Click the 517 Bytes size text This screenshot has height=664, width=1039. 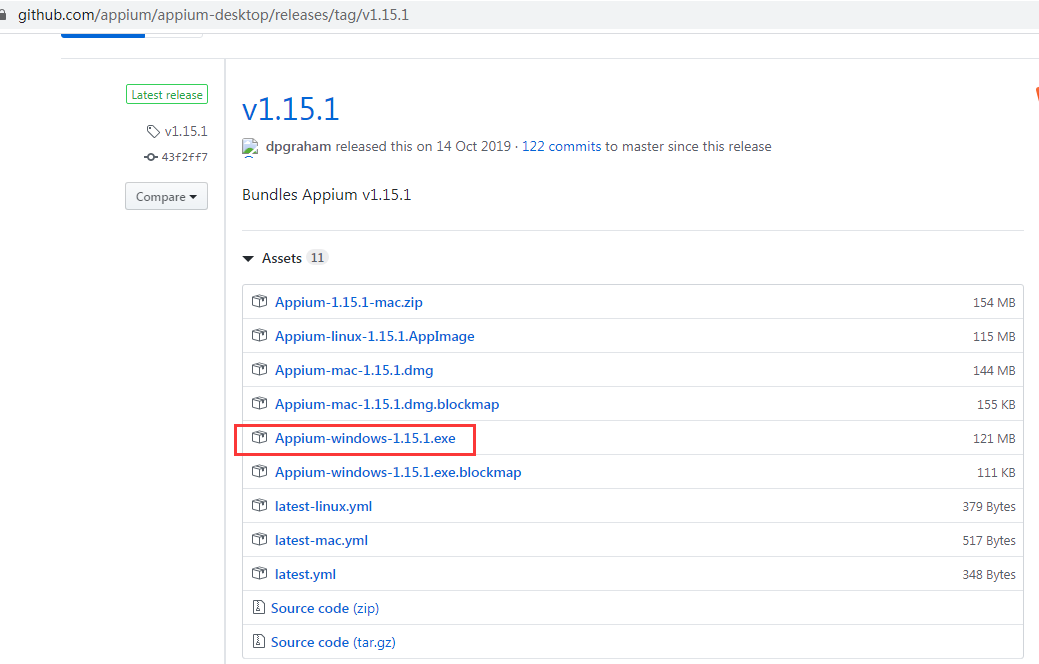pos(989,541)
